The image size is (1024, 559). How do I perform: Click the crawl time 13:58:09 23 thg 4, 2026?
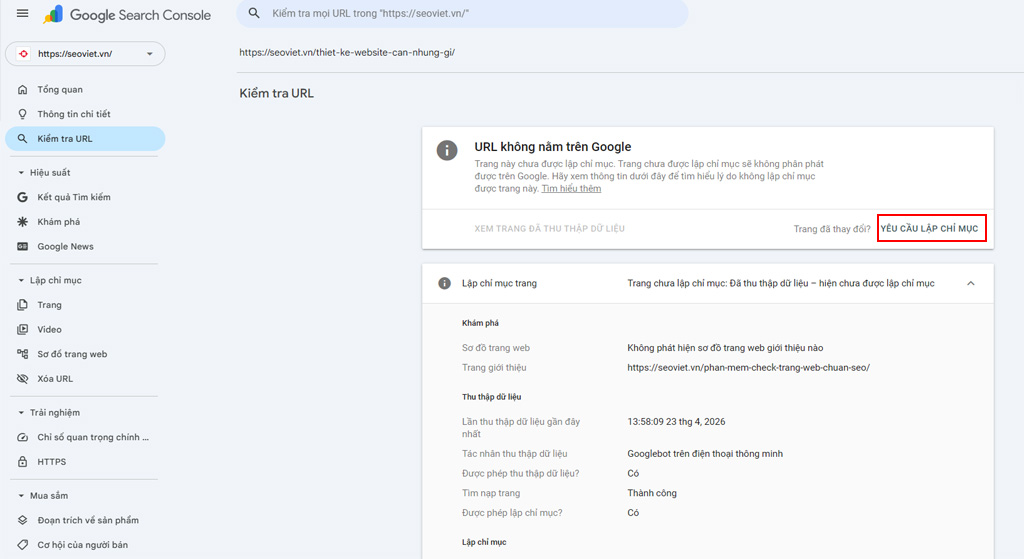[676, 422]
